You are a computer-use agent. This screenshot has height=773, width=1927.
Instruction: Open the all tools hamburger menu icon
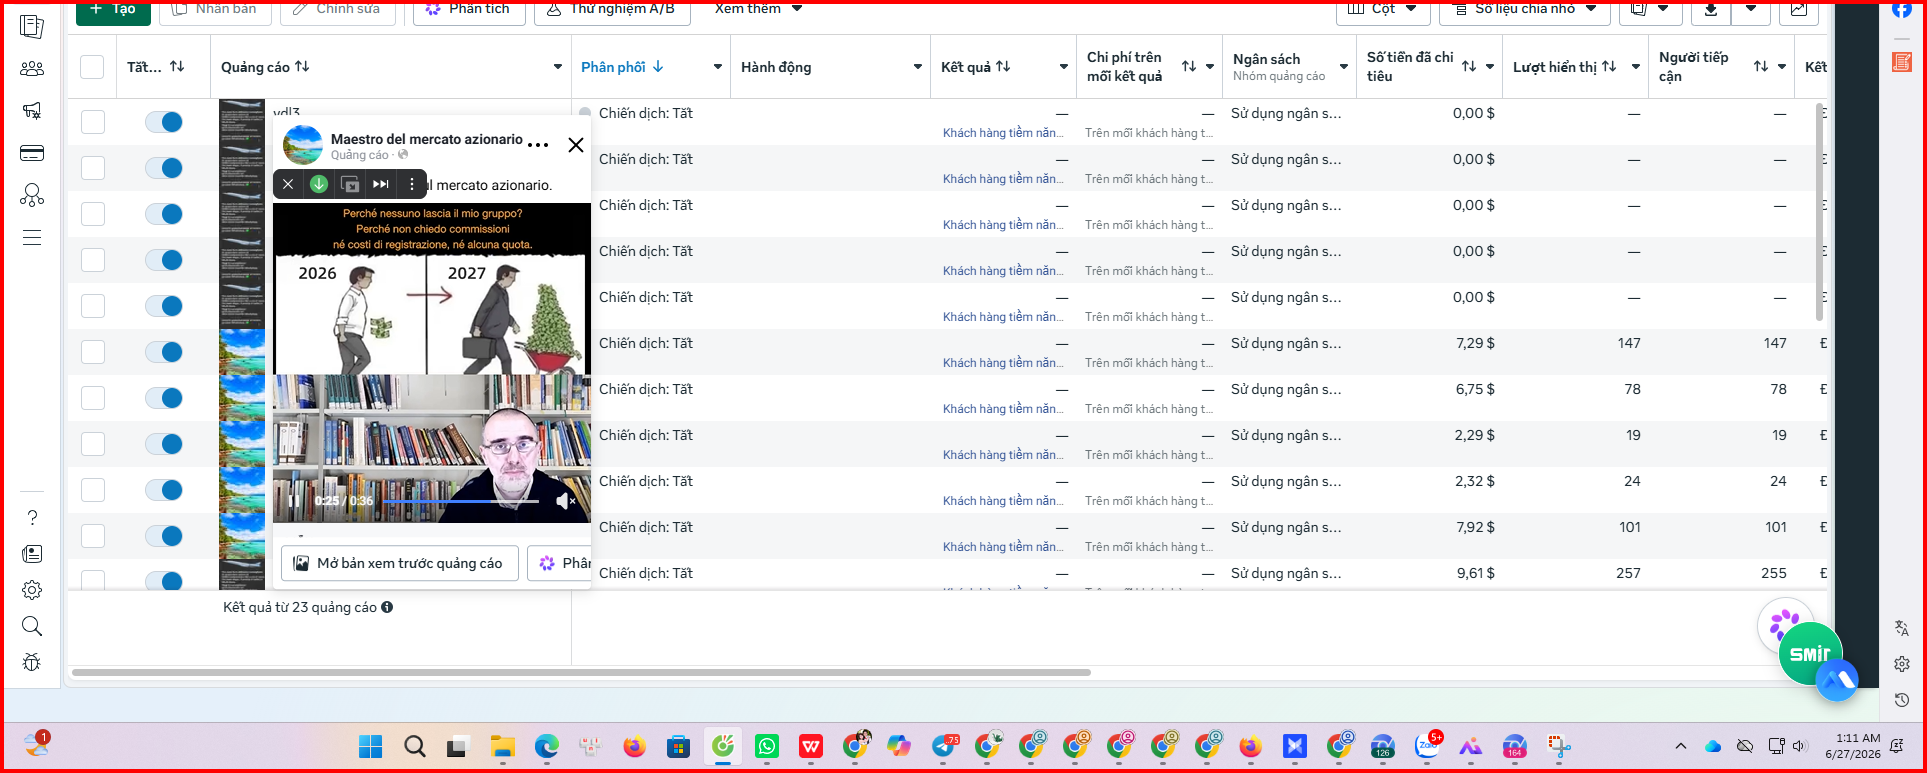[32, 238]
